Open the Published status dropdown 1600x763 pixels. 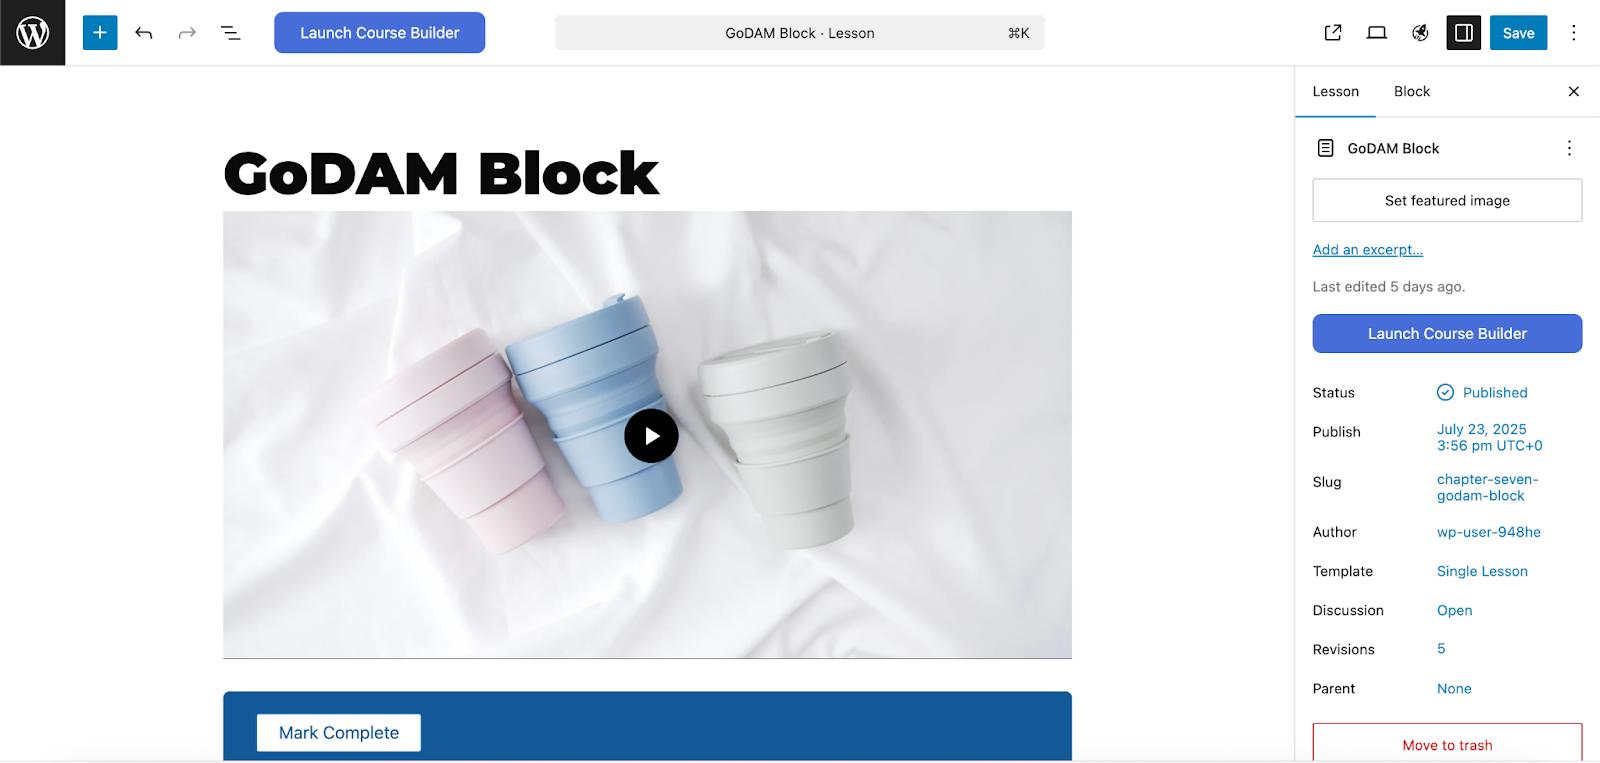coord(1483,393)
